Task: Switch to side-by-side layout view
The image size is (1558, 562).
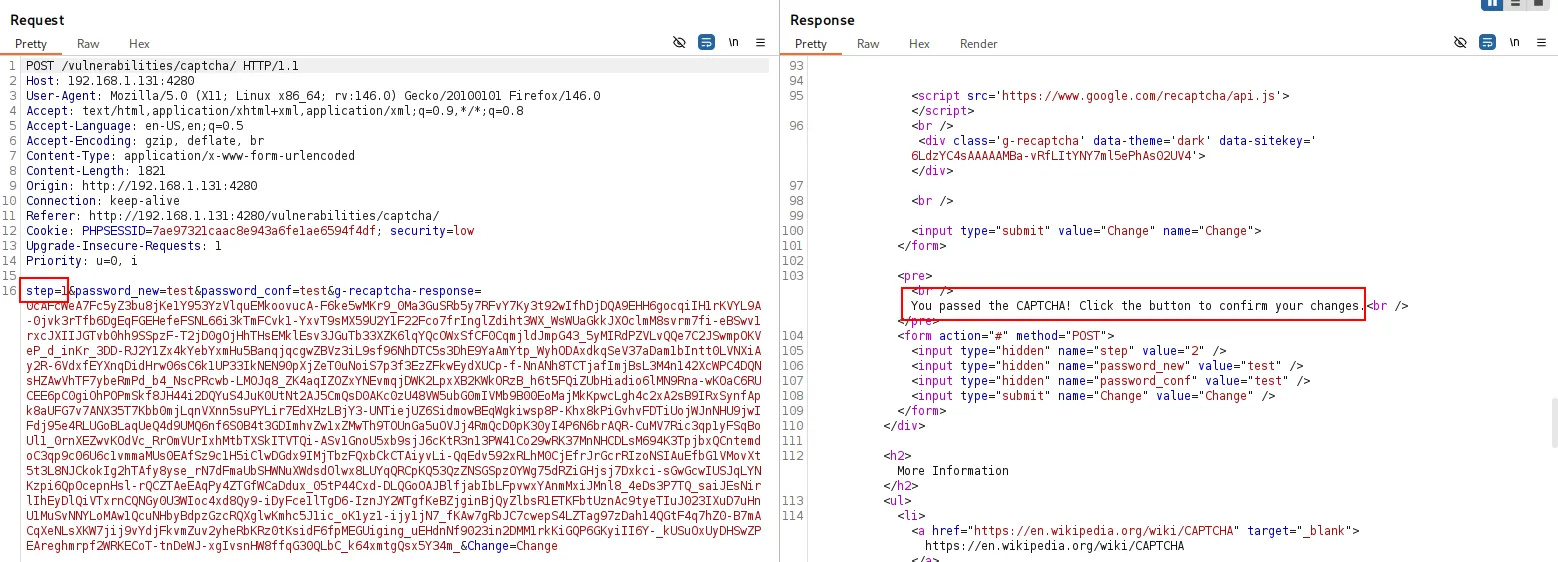Action: point(1493,4)
